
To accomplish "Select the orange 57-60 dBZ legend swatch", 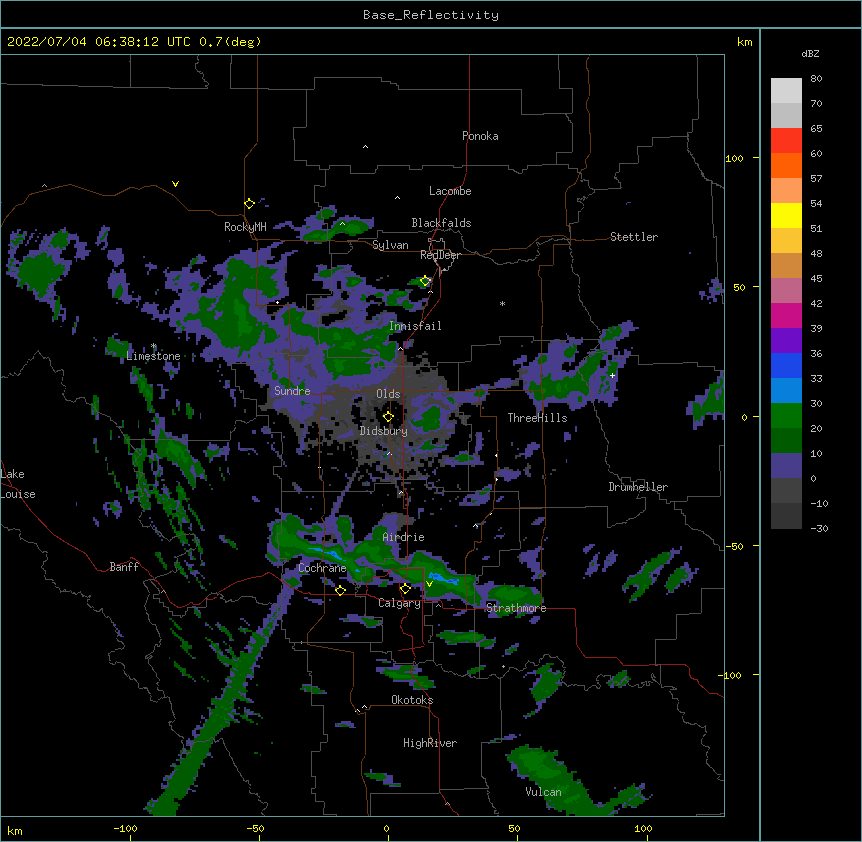I will click(786, 165).
